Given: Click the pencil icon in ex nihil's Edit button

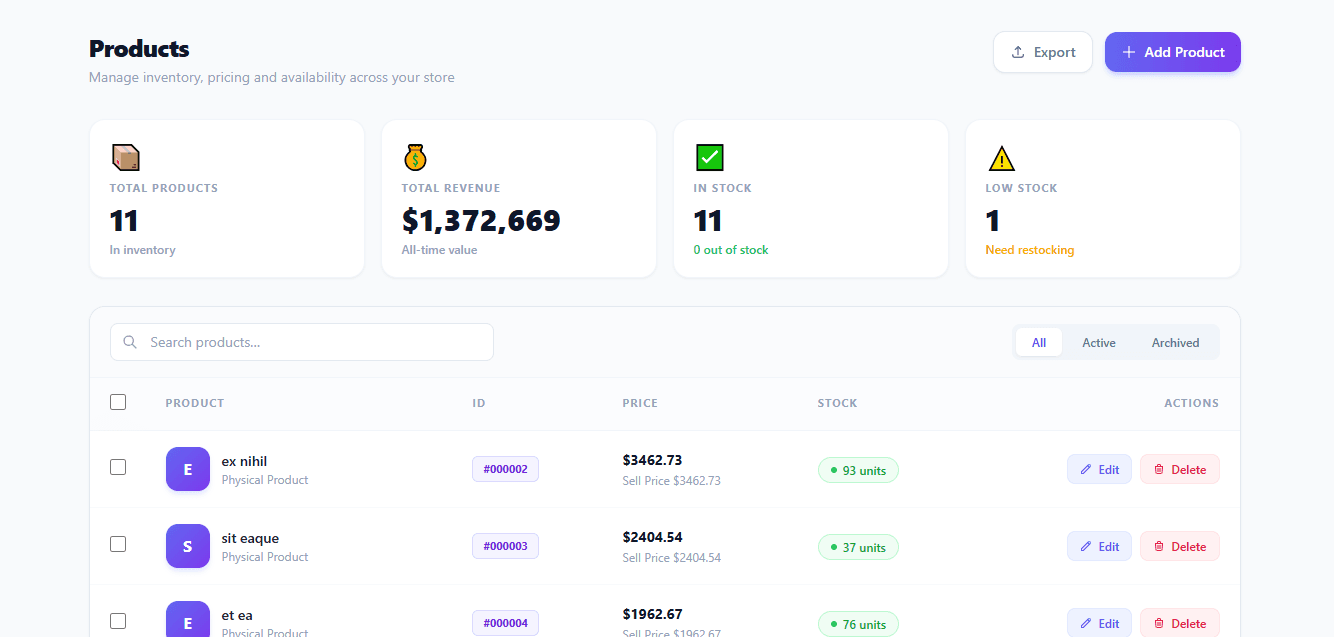Looking at the screenshot, I should point(1084,468).
